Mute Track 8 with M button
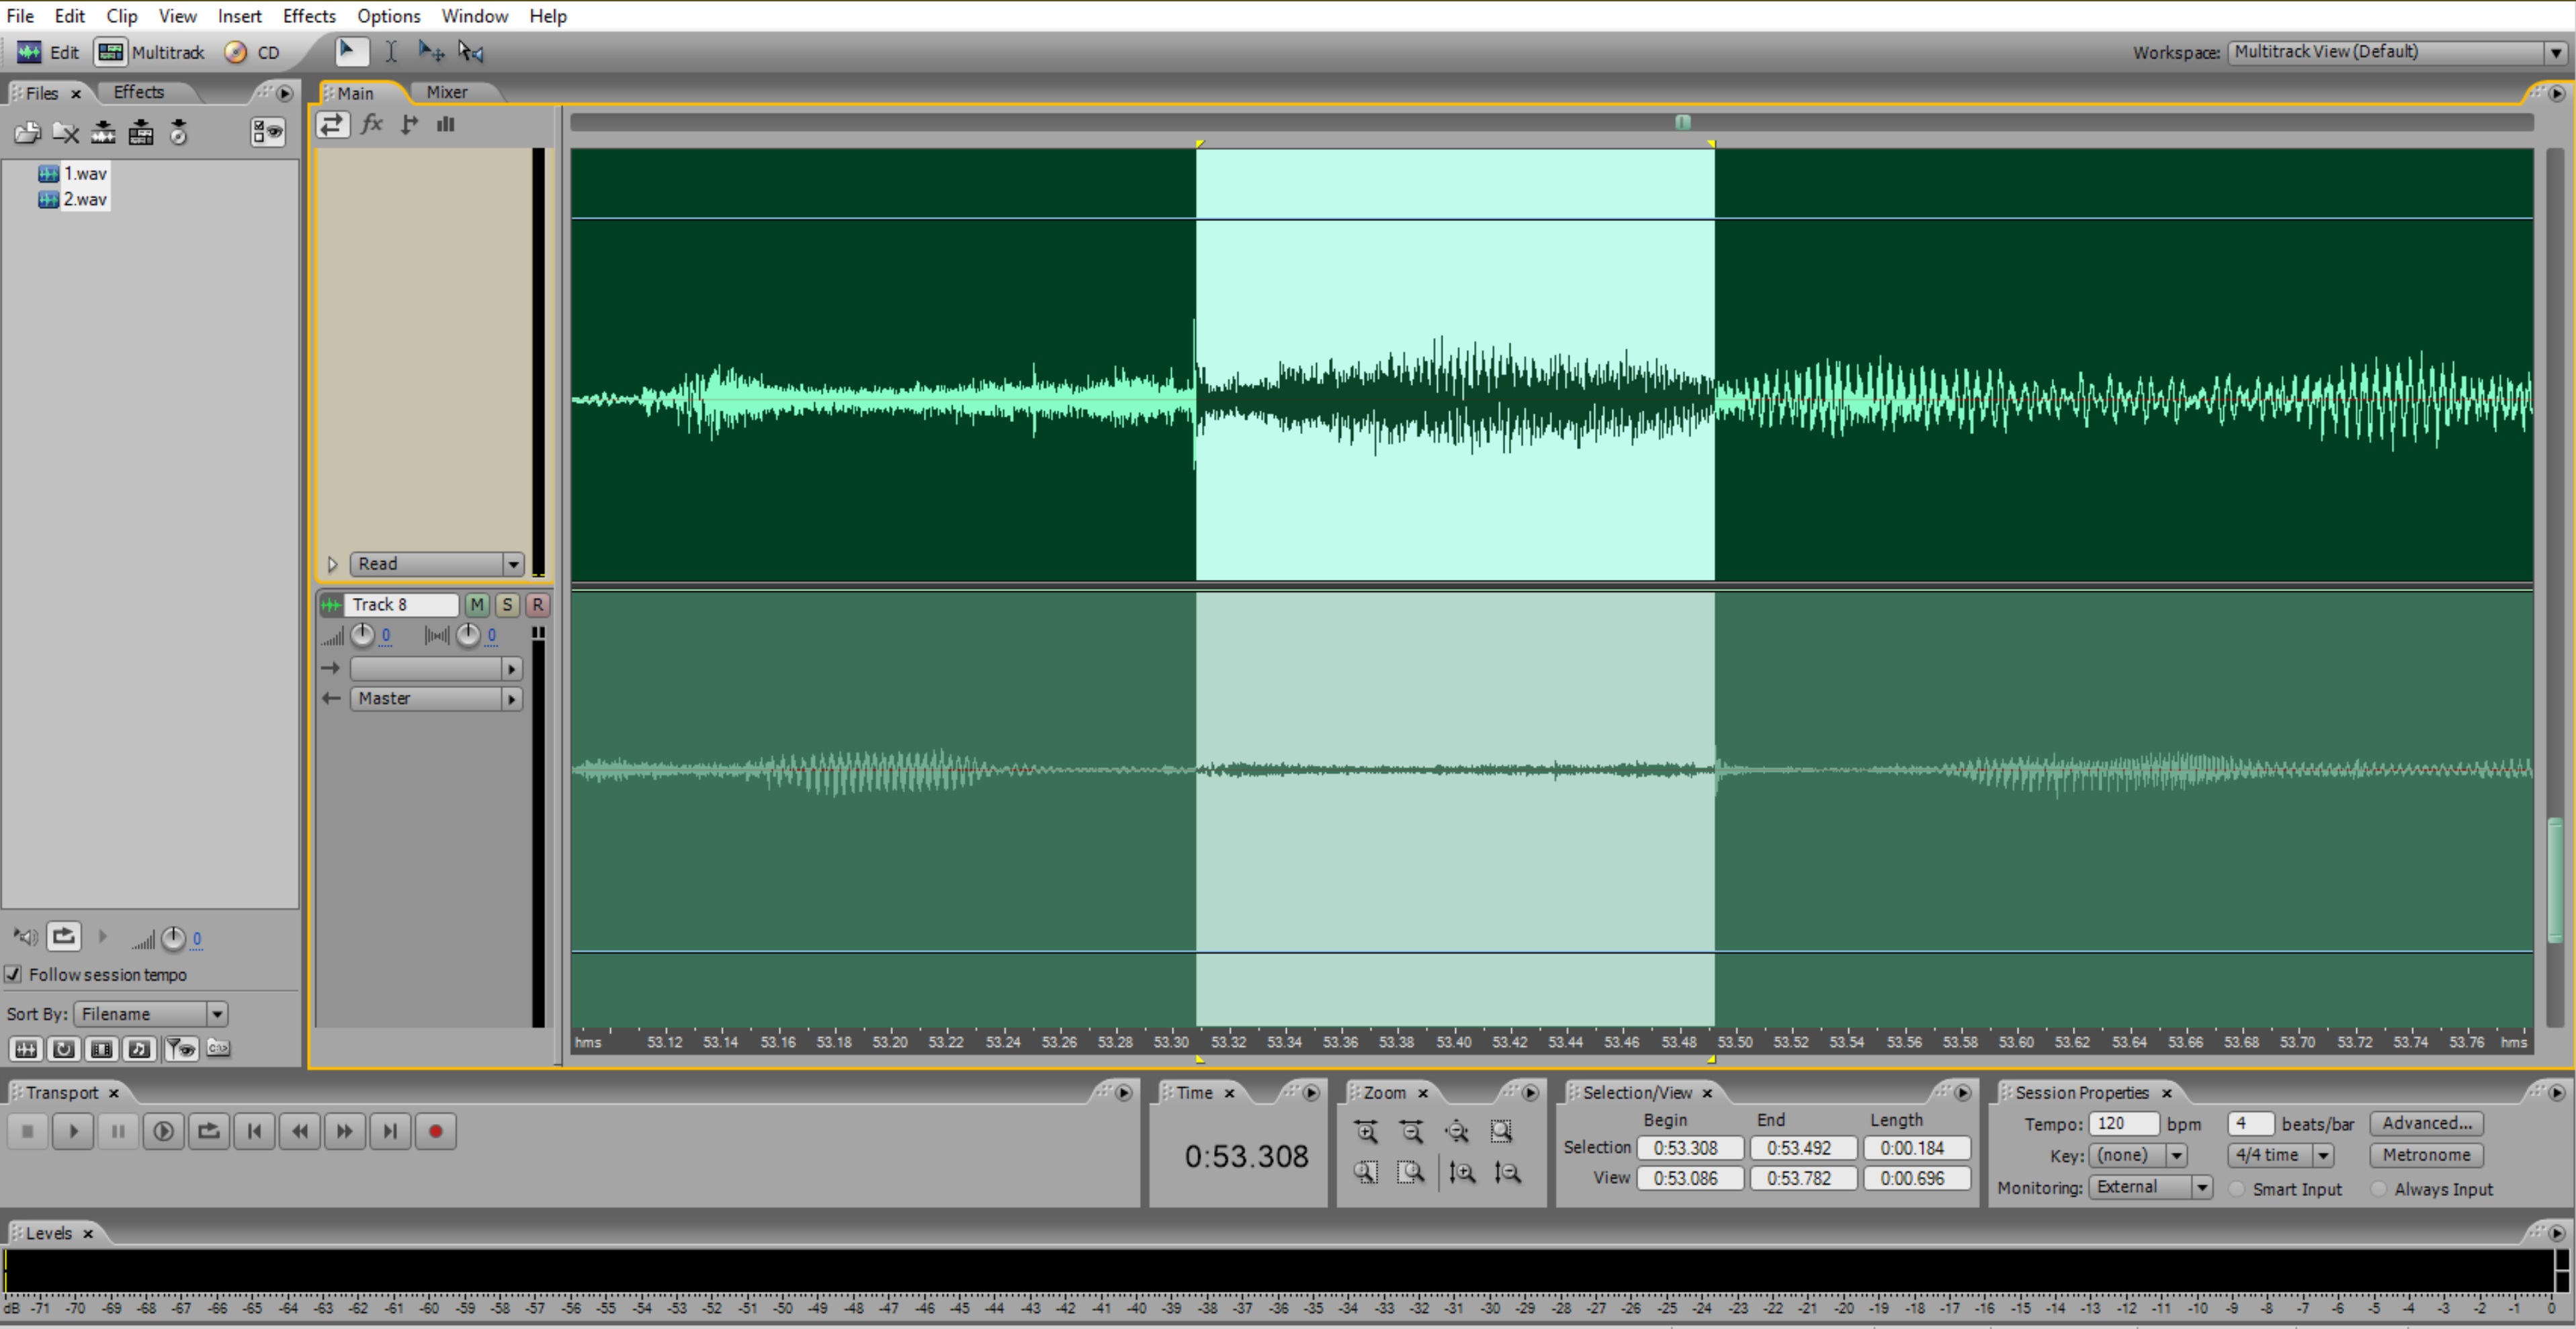 click(477, 604)
